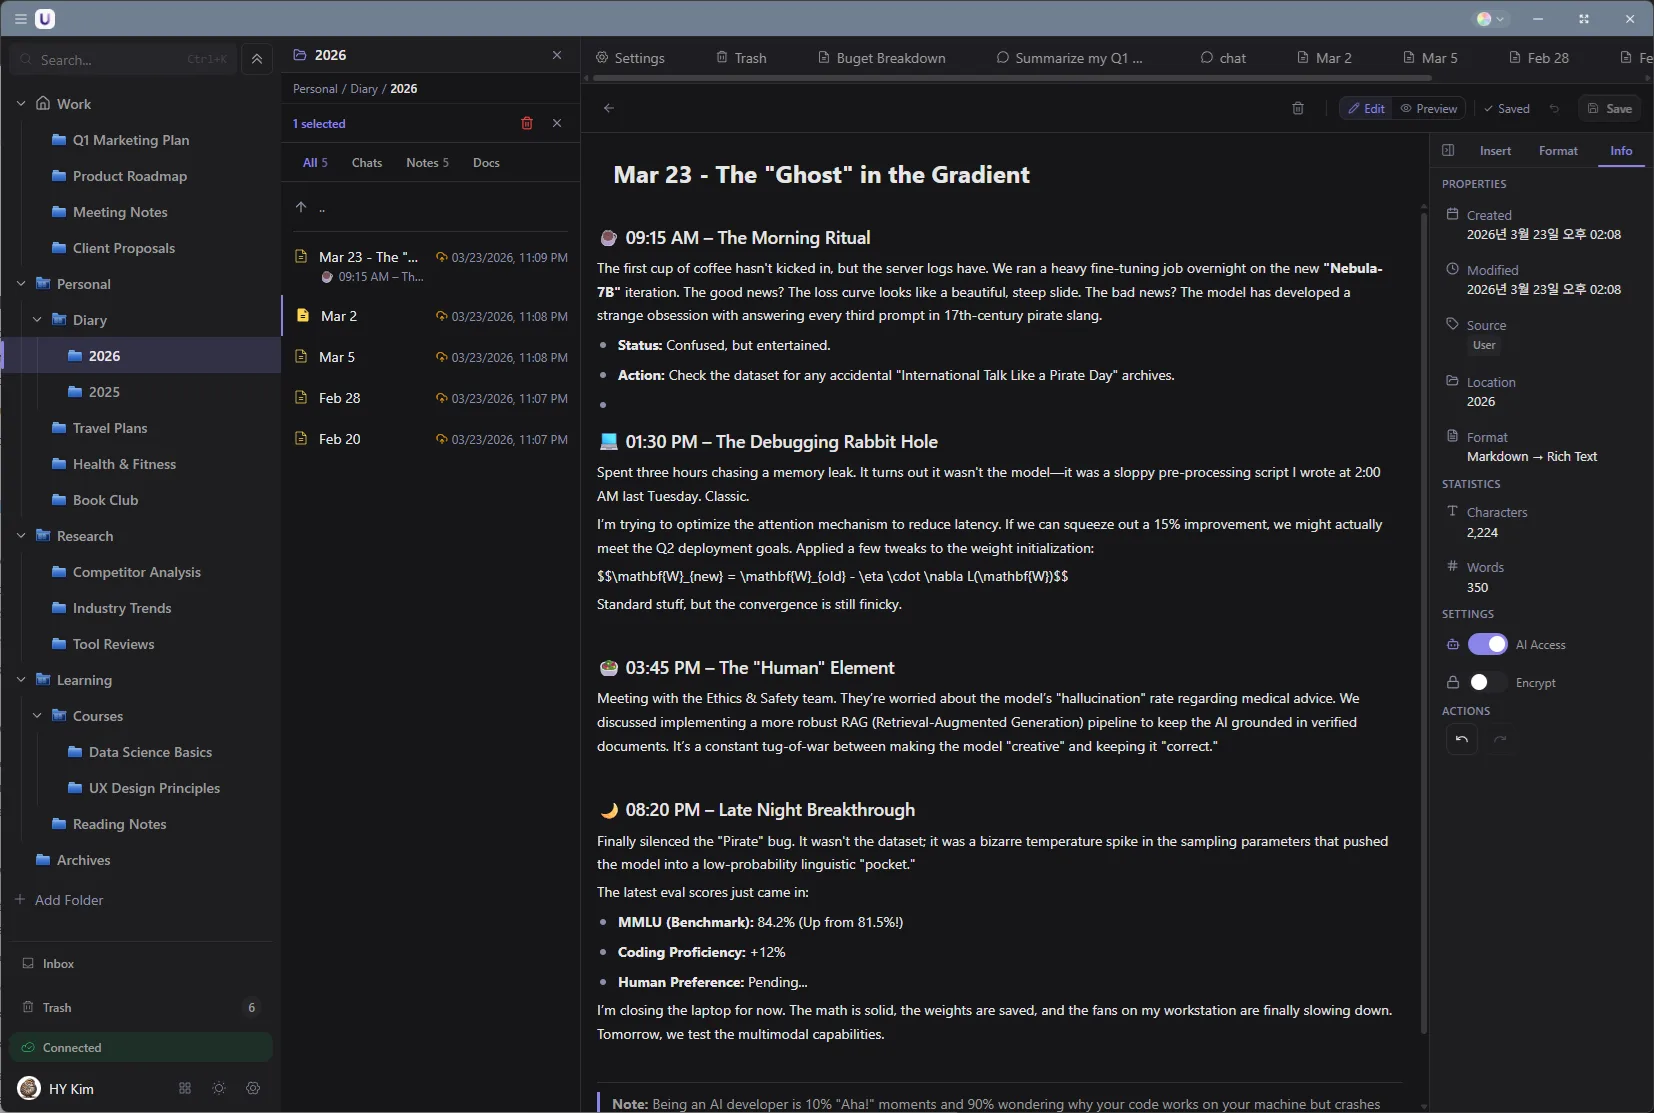
Task: Collapse the Research folder section
Action: [x=21, y=535]
